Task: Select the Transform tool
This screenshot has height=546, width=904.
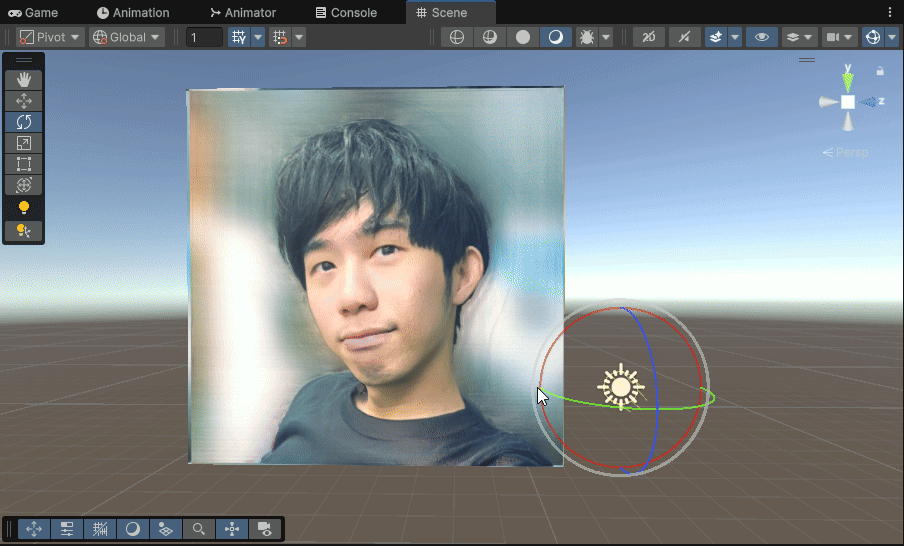Action: point(24,185)
